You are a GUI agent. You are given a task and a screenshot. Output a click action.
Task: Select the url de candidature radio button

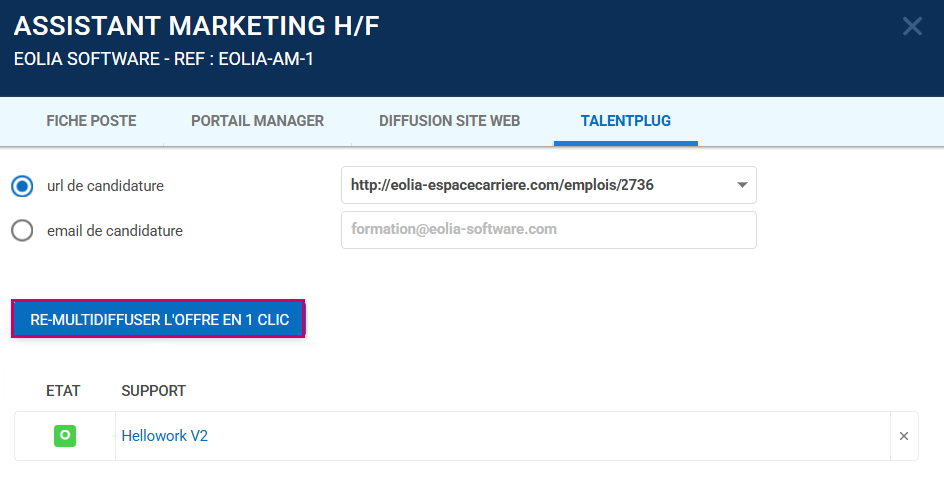tap(22, 186)
